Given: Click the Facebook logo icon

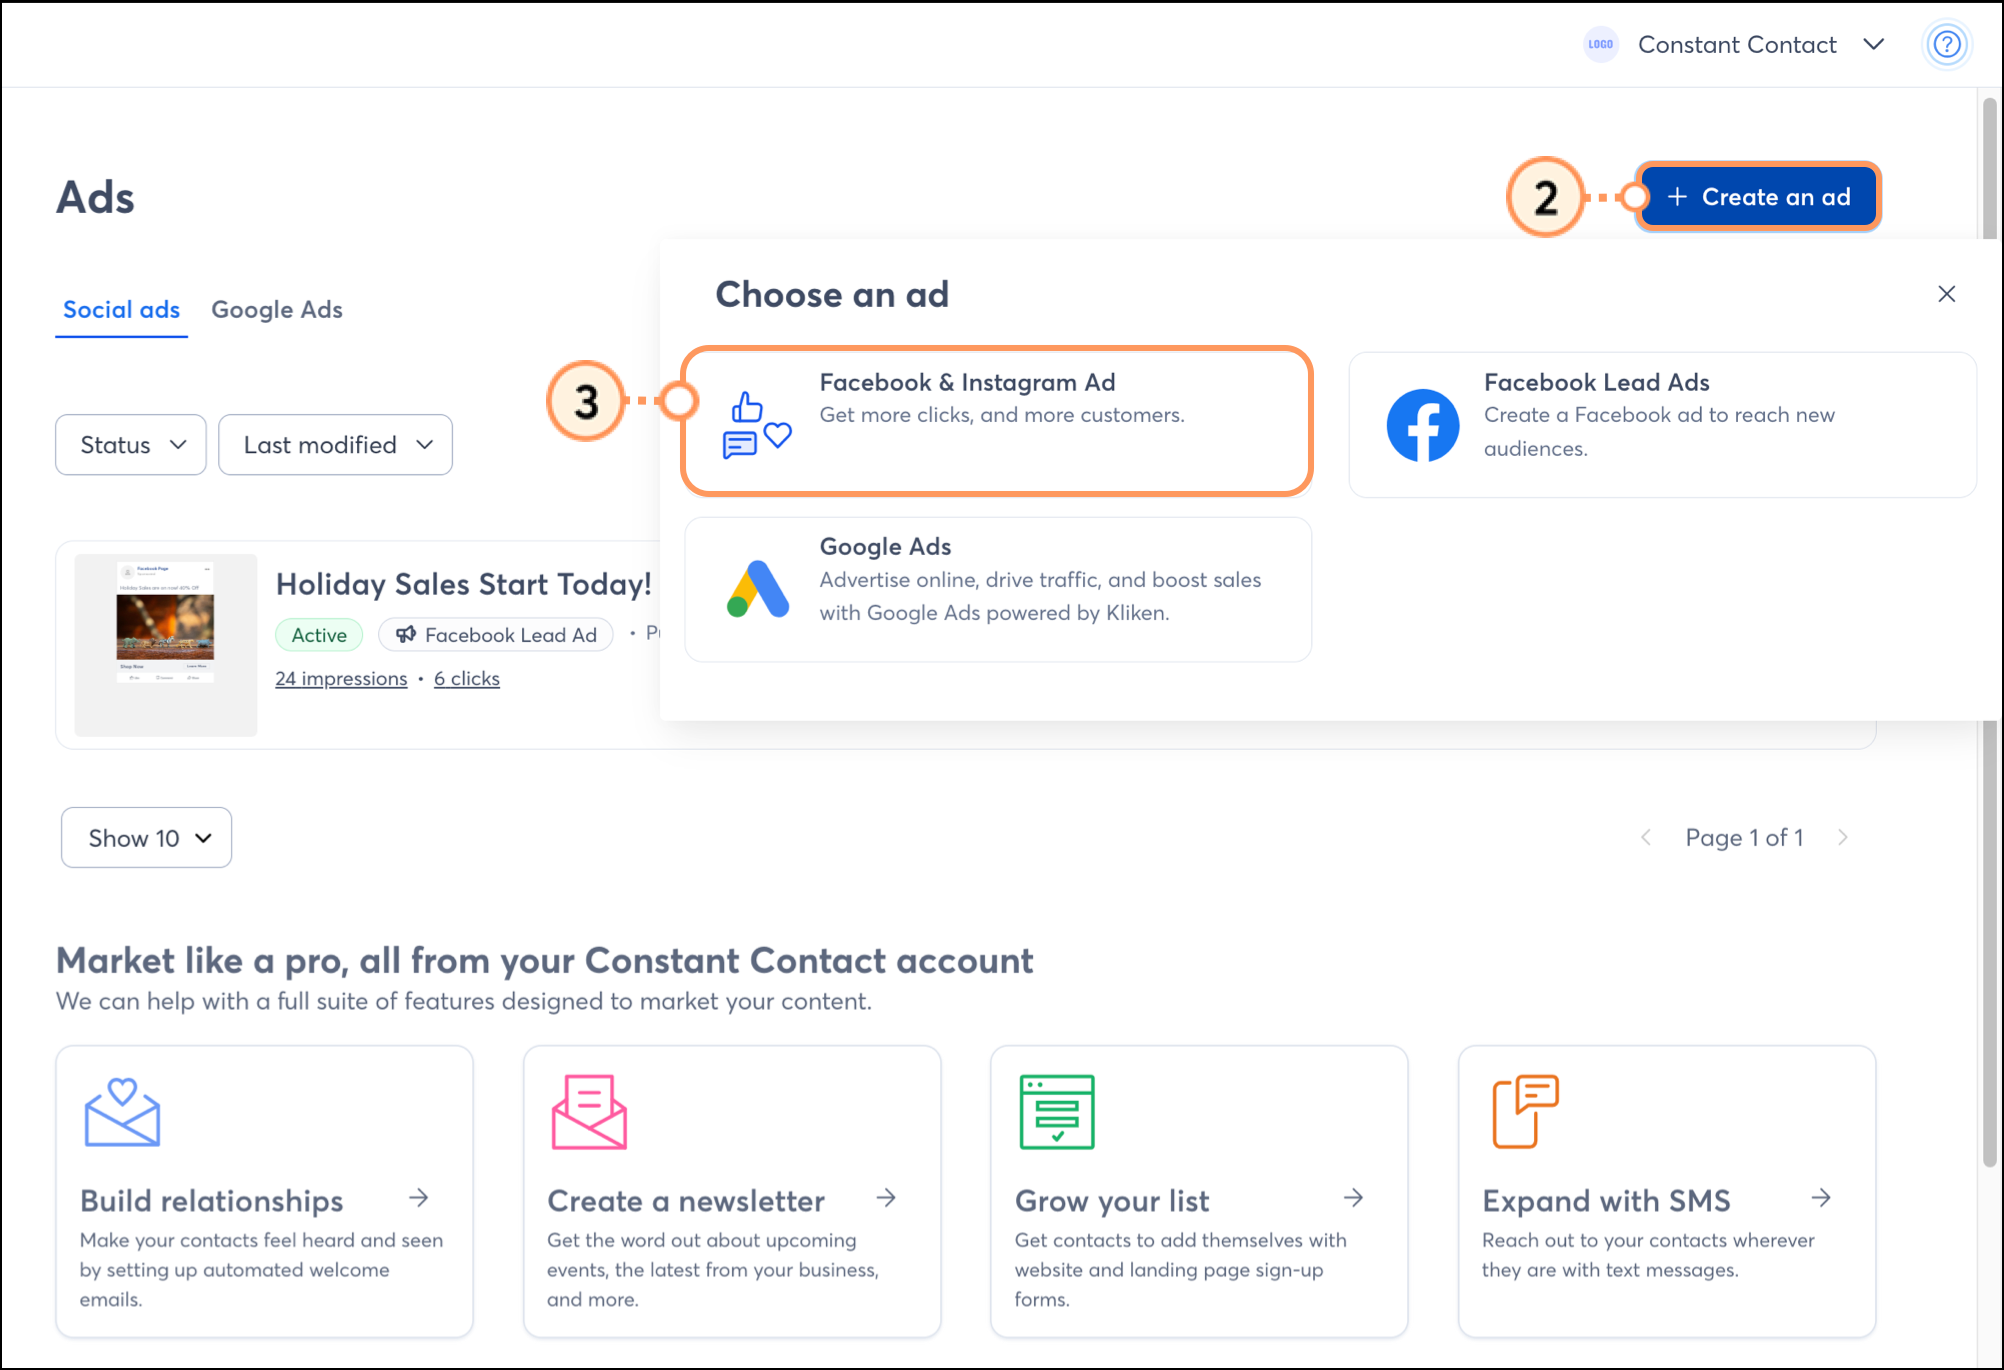Looking at the screenshot, I should tap(1422, 425).
